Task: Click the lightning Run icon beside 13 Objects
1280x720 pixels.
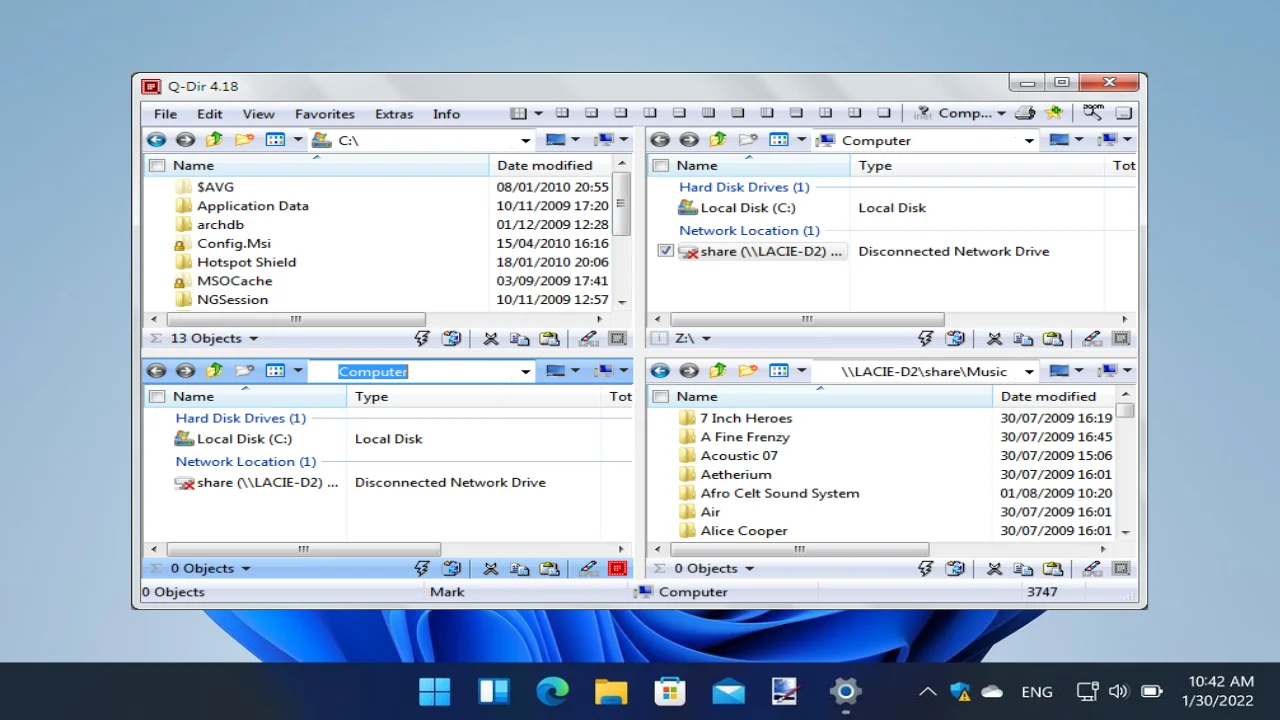Action: click(x=422, y=339)
